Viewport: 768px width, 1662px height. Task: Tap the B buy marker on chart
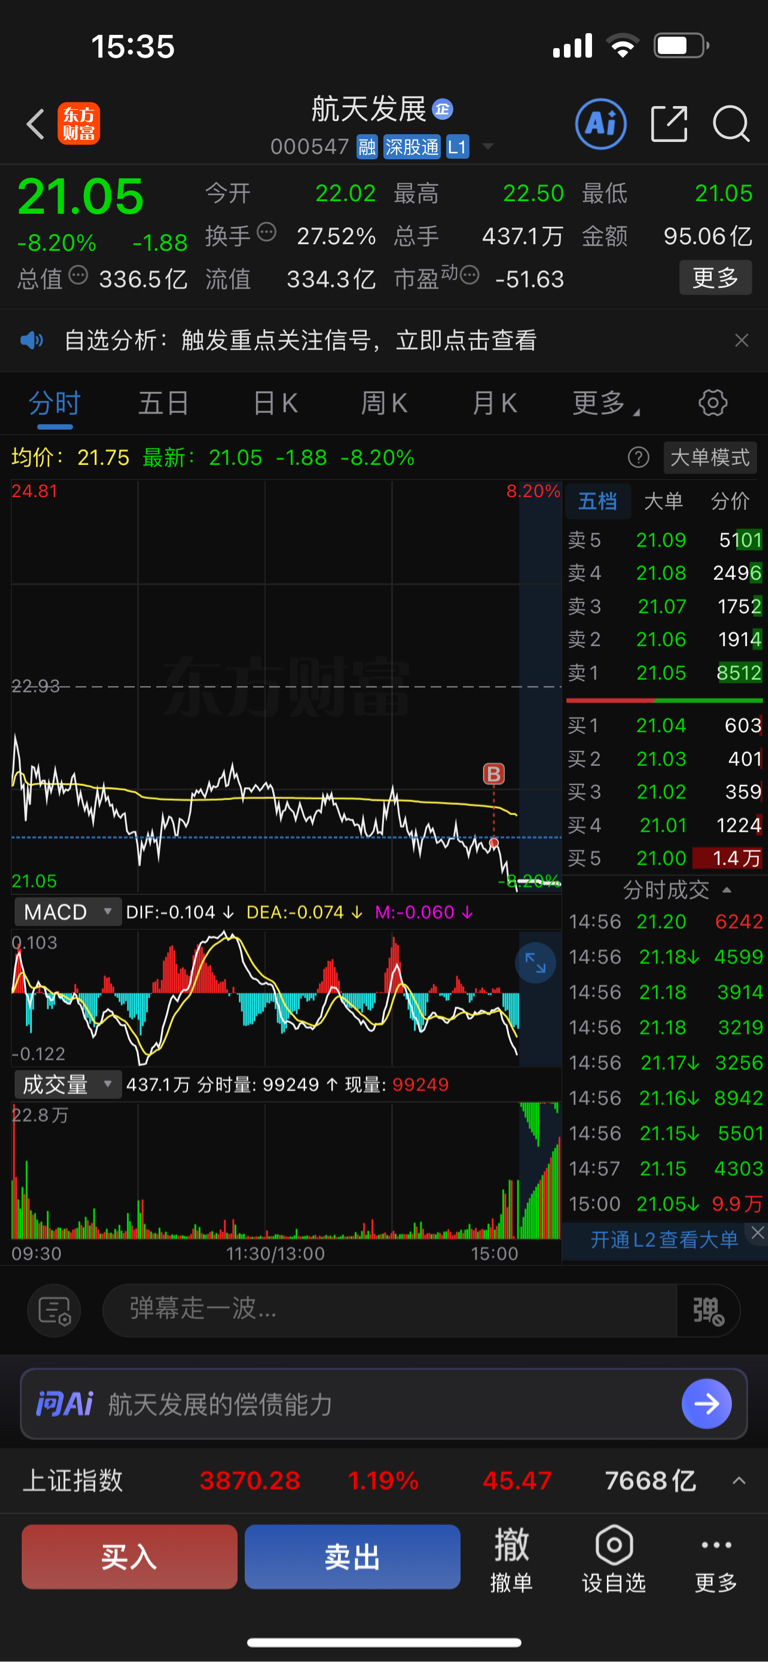pos(494,774)
